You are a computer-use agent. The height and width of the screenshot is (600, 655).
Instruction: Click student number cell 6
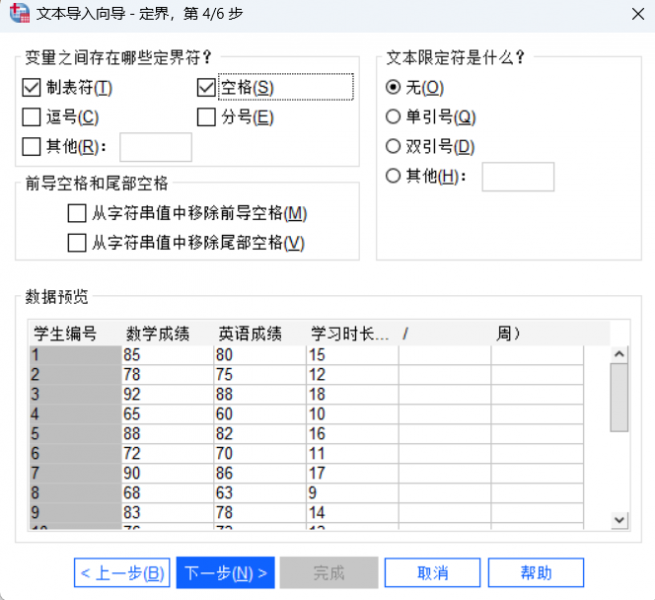[x=75, y=453]
